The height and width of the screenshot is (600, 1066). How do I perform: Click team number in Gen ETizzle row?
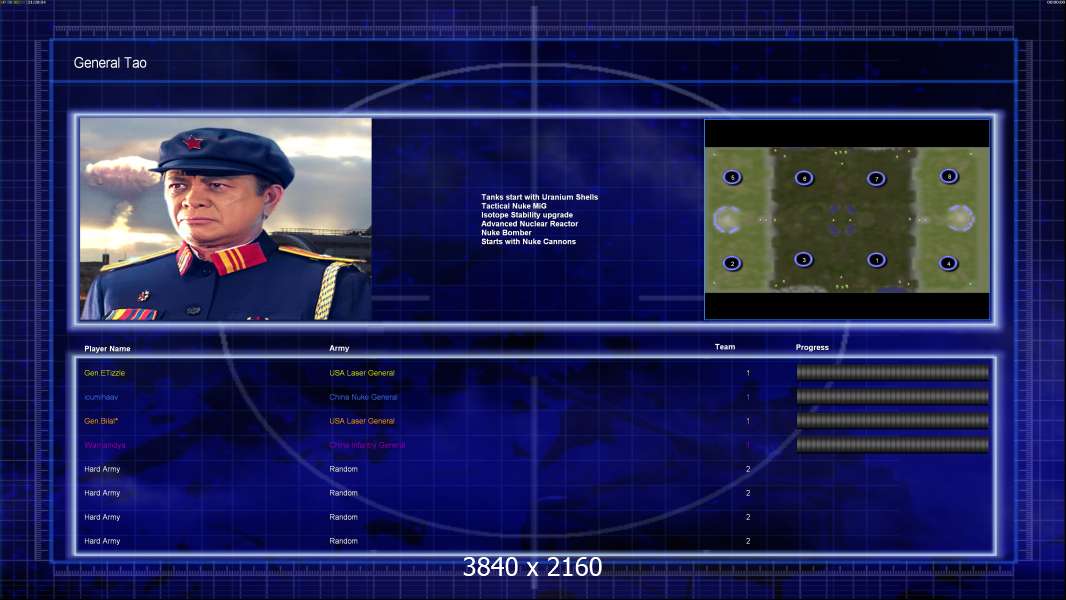click(748, 373)
